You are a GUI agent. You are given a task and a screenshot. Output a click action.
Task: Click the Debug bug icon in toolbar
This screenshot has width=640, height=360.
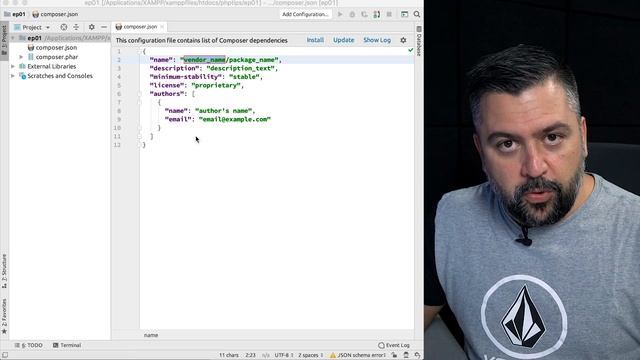click(352, 14)
